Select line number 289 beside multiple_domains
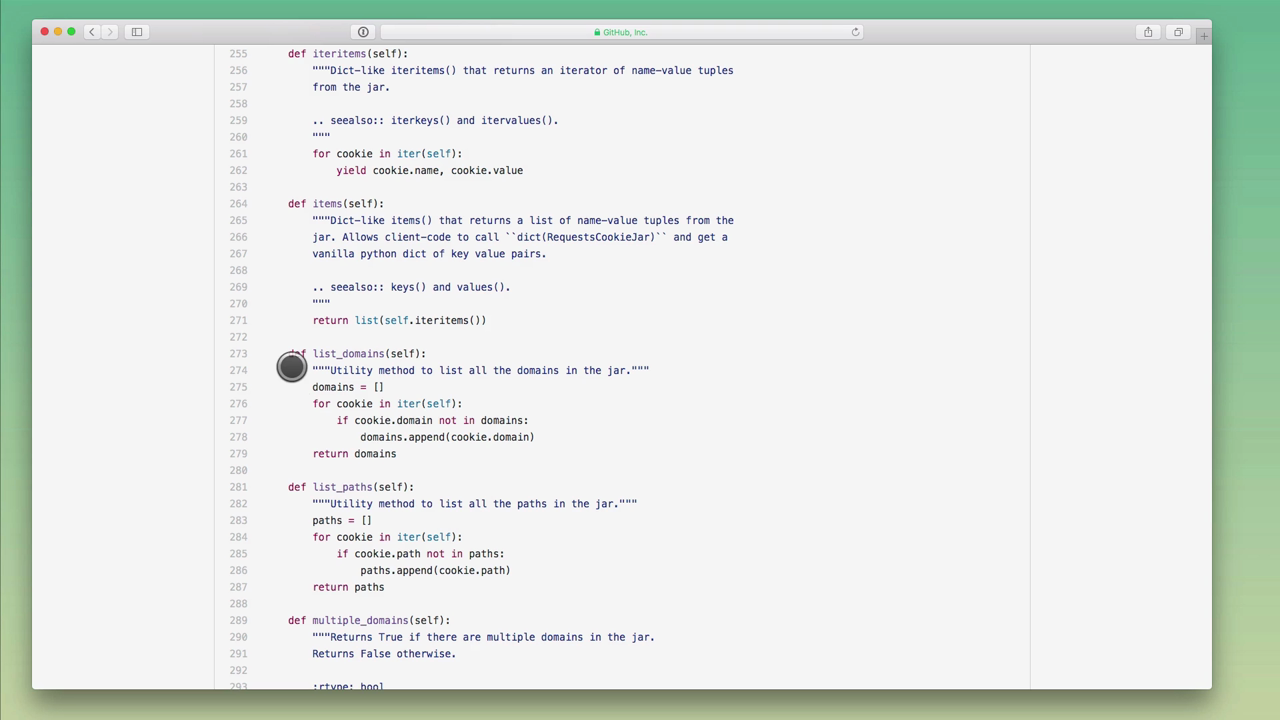1280x720 pixels. [238, 620]
